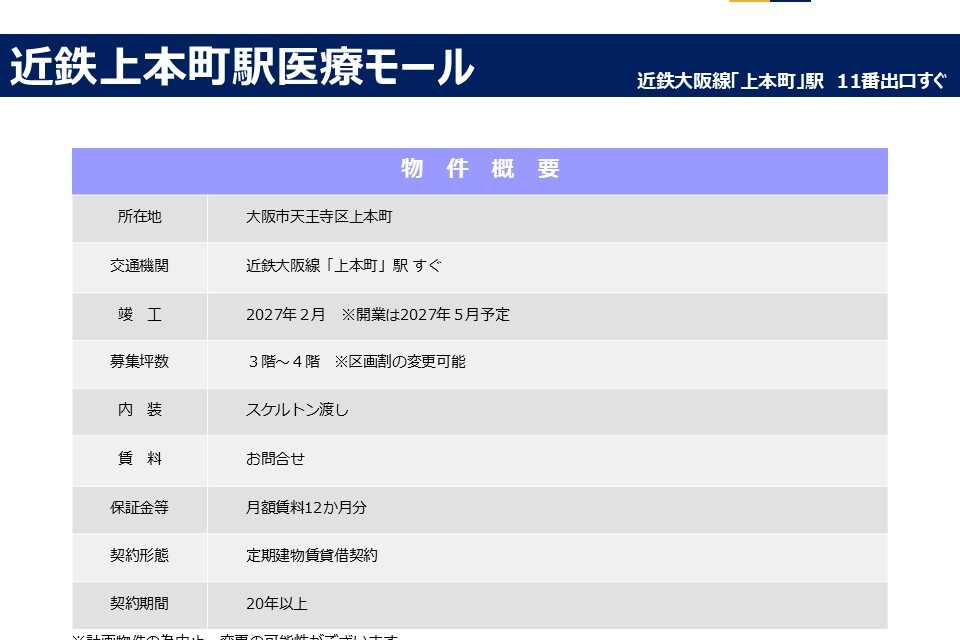The height and width of the screenshot is (640, 960).
Task: Click the value 定期建物賃貸借契約
Action: tap(312, 555)
